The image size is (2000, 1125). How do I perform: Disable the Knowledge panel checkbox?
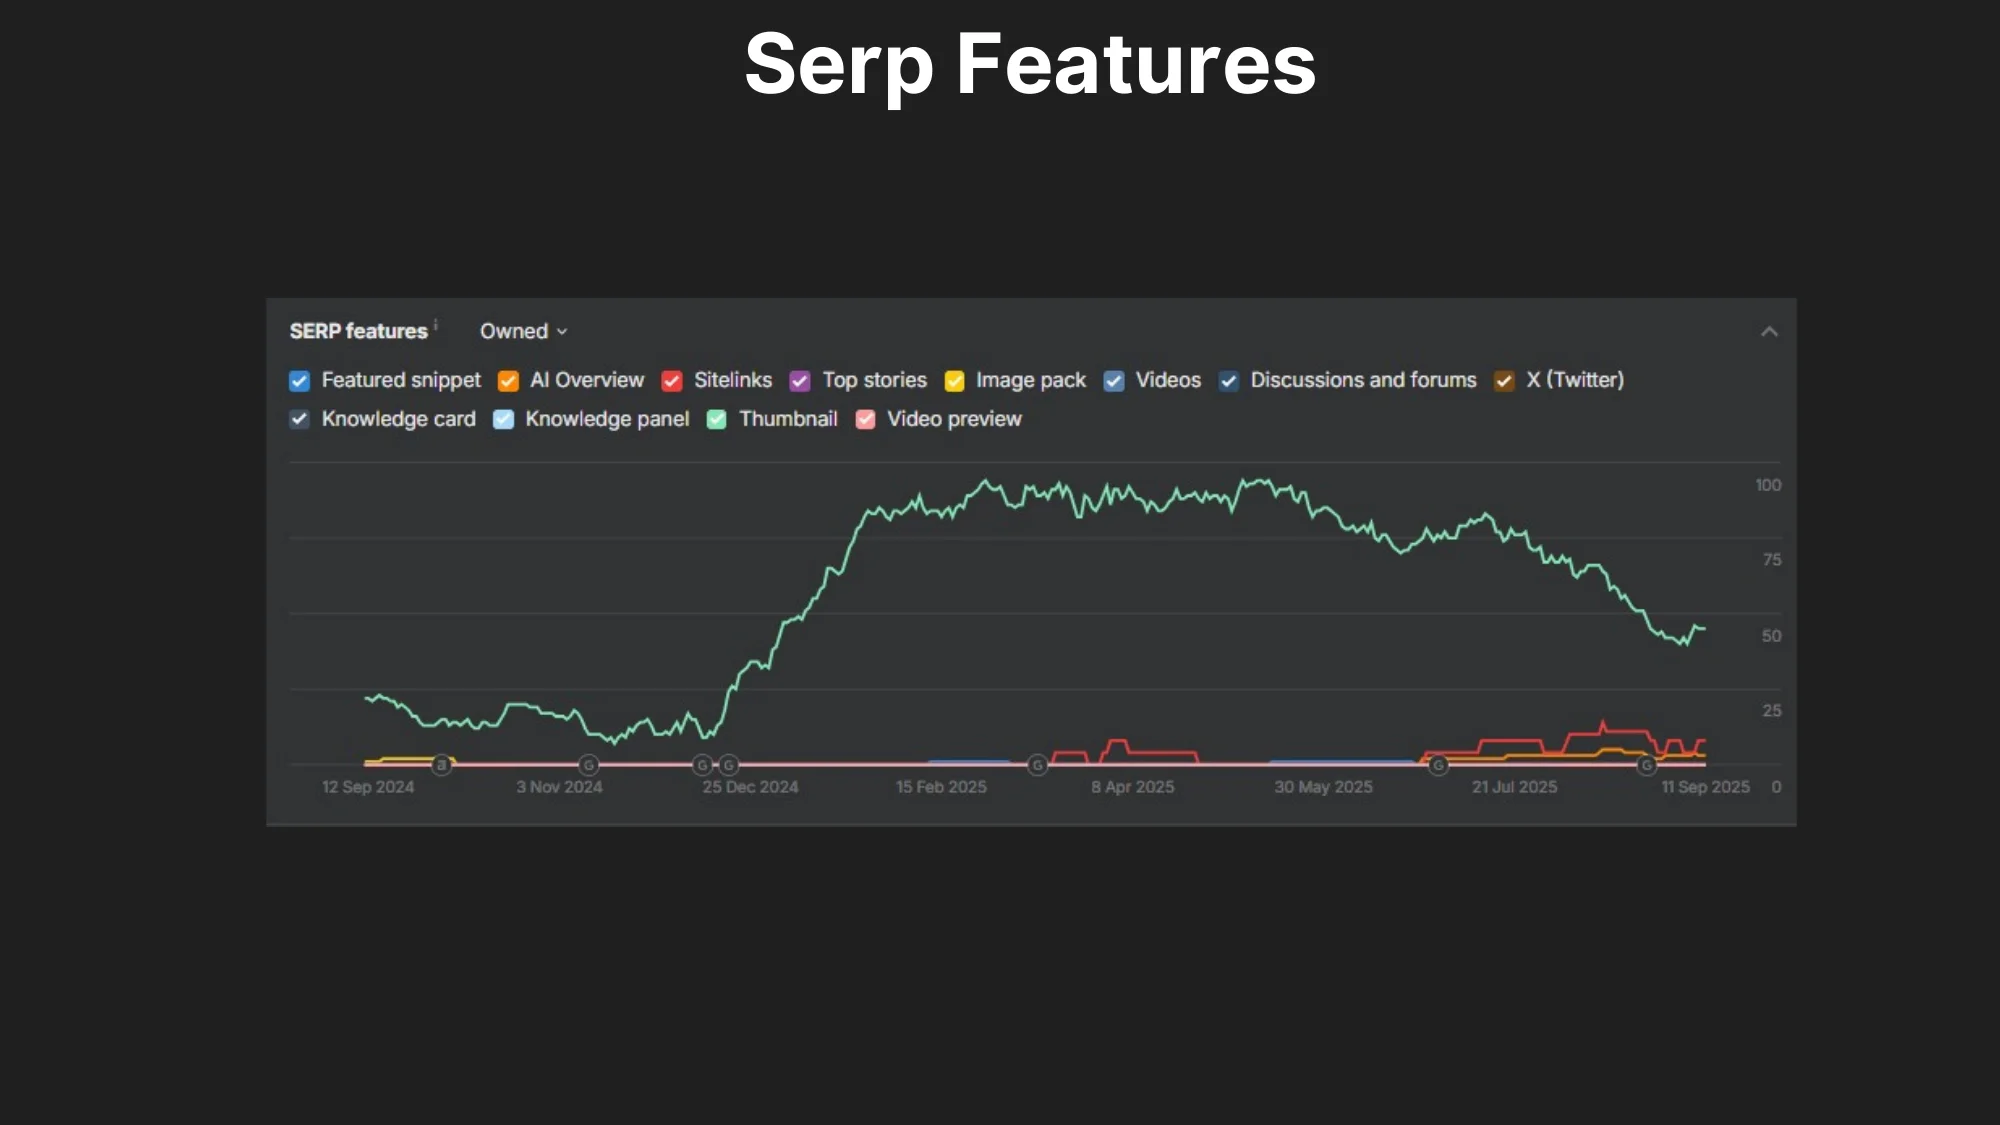[x=503, y=420]
